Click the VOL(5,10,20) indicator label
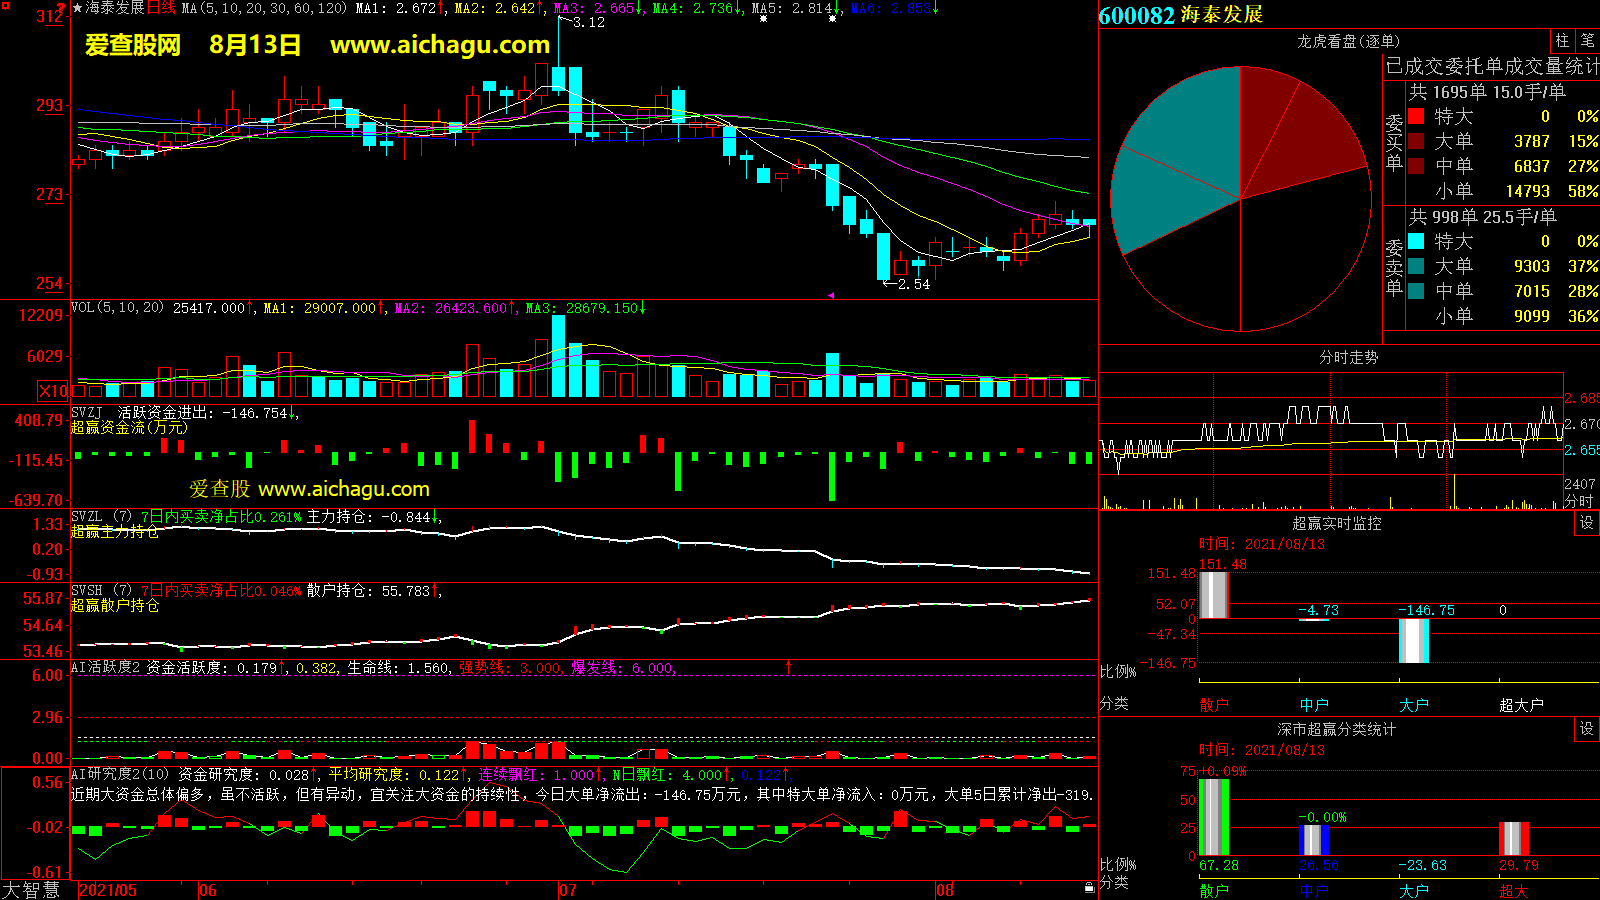 (117, 308)
